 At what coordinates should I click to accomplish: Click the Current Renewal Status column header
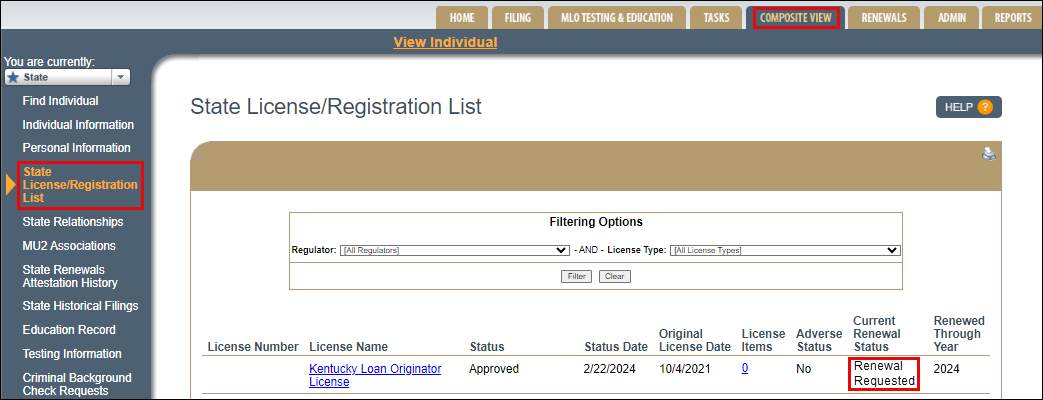[877, 334]
